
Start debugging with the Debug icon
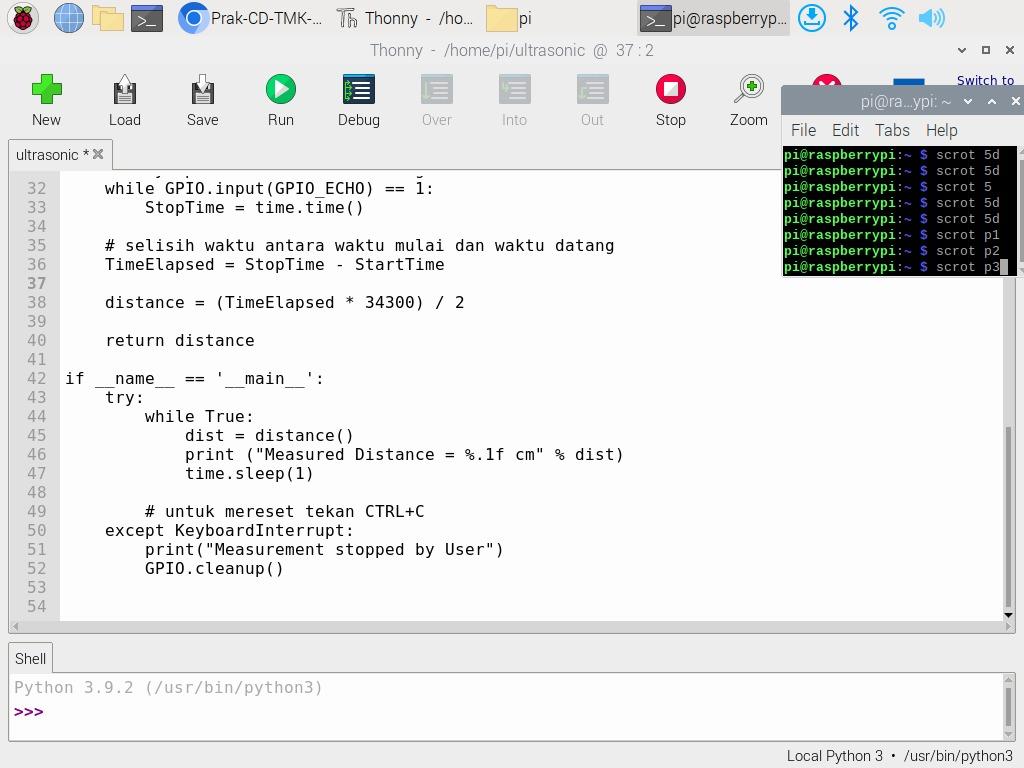(x=359, y=89)
